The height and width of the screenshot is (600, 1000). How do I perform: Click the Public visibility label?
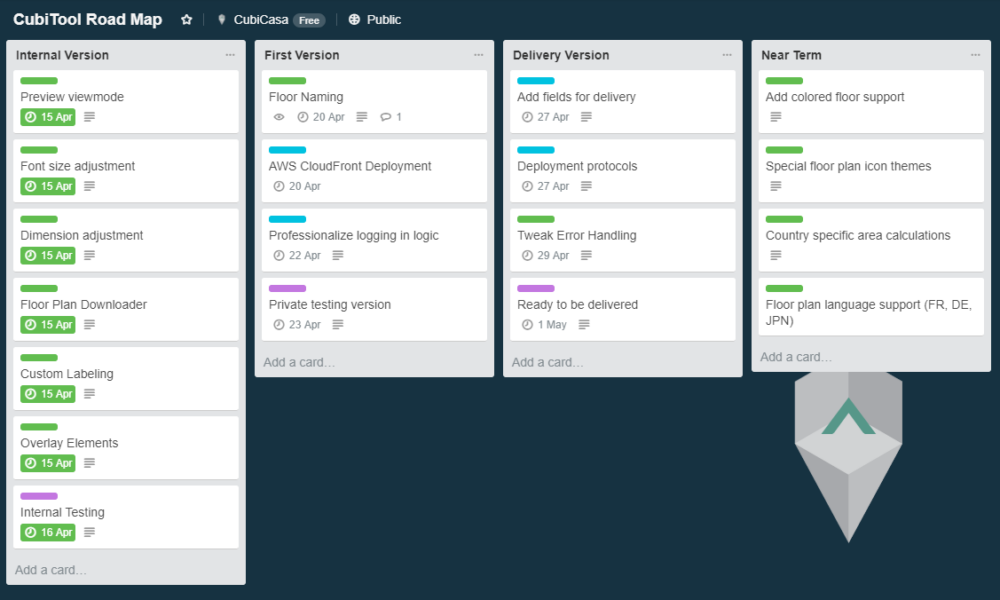click(x=384, y=20)
